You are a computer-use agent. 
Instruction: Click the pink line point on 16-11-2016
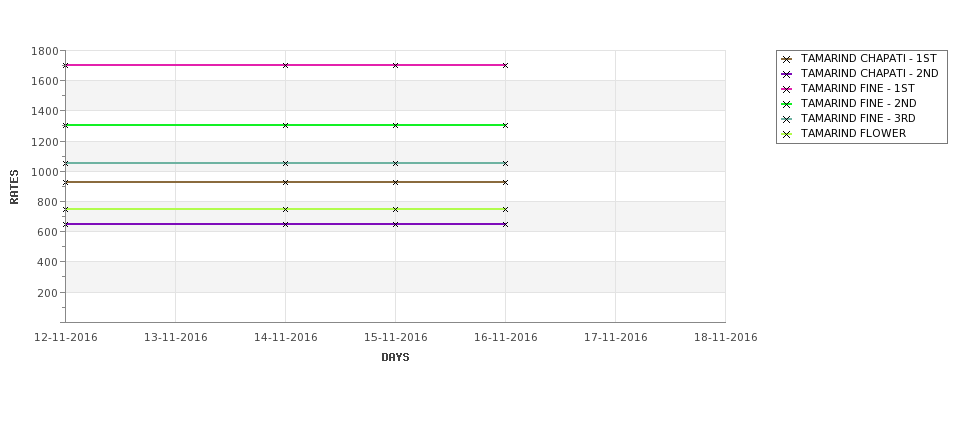point(506,65)
